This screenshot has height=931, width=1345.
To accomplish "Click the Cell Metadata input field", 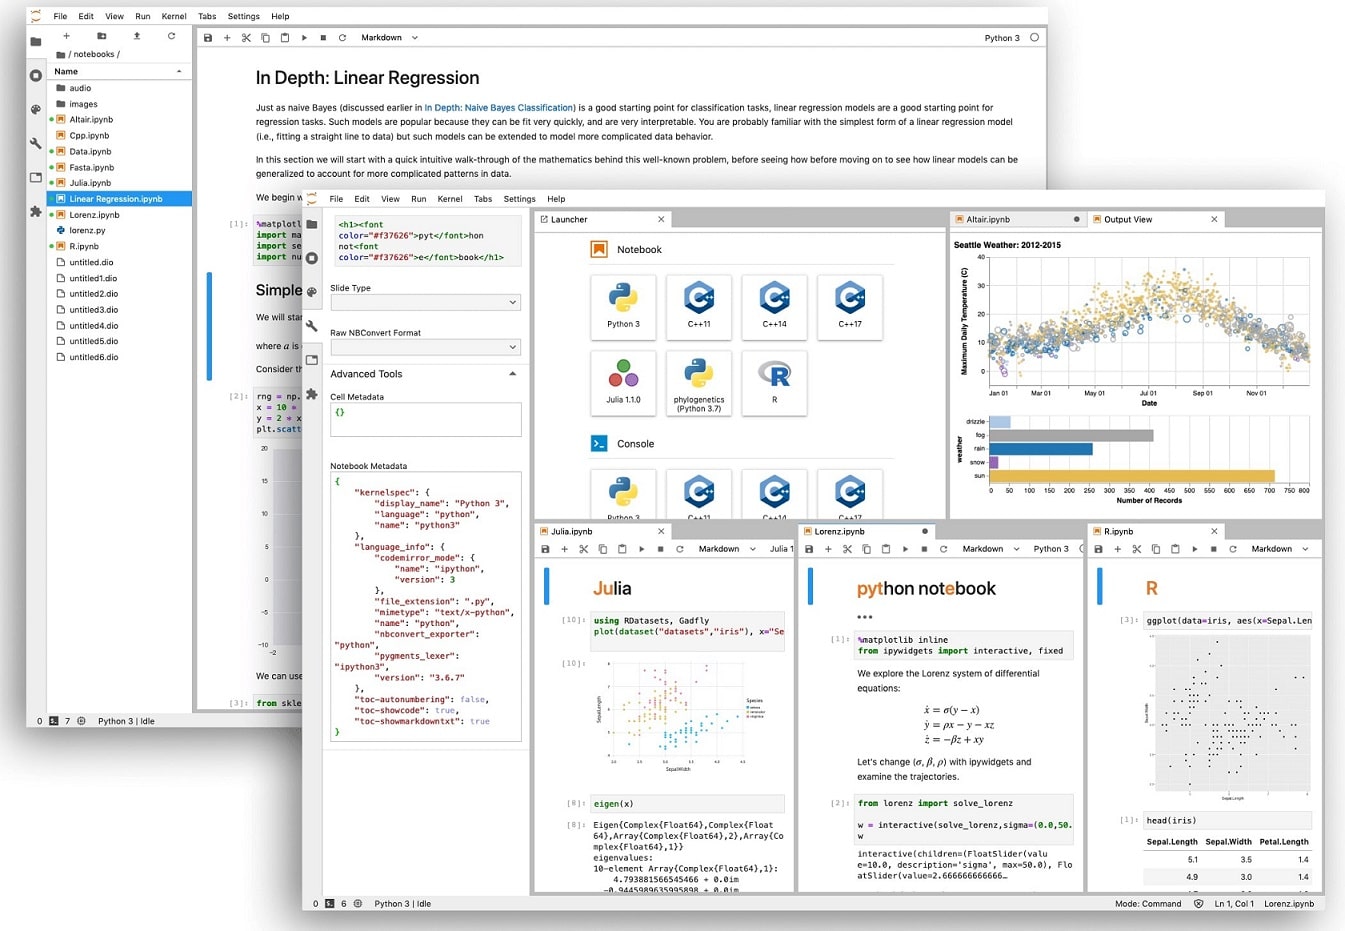I will [425, 419].
